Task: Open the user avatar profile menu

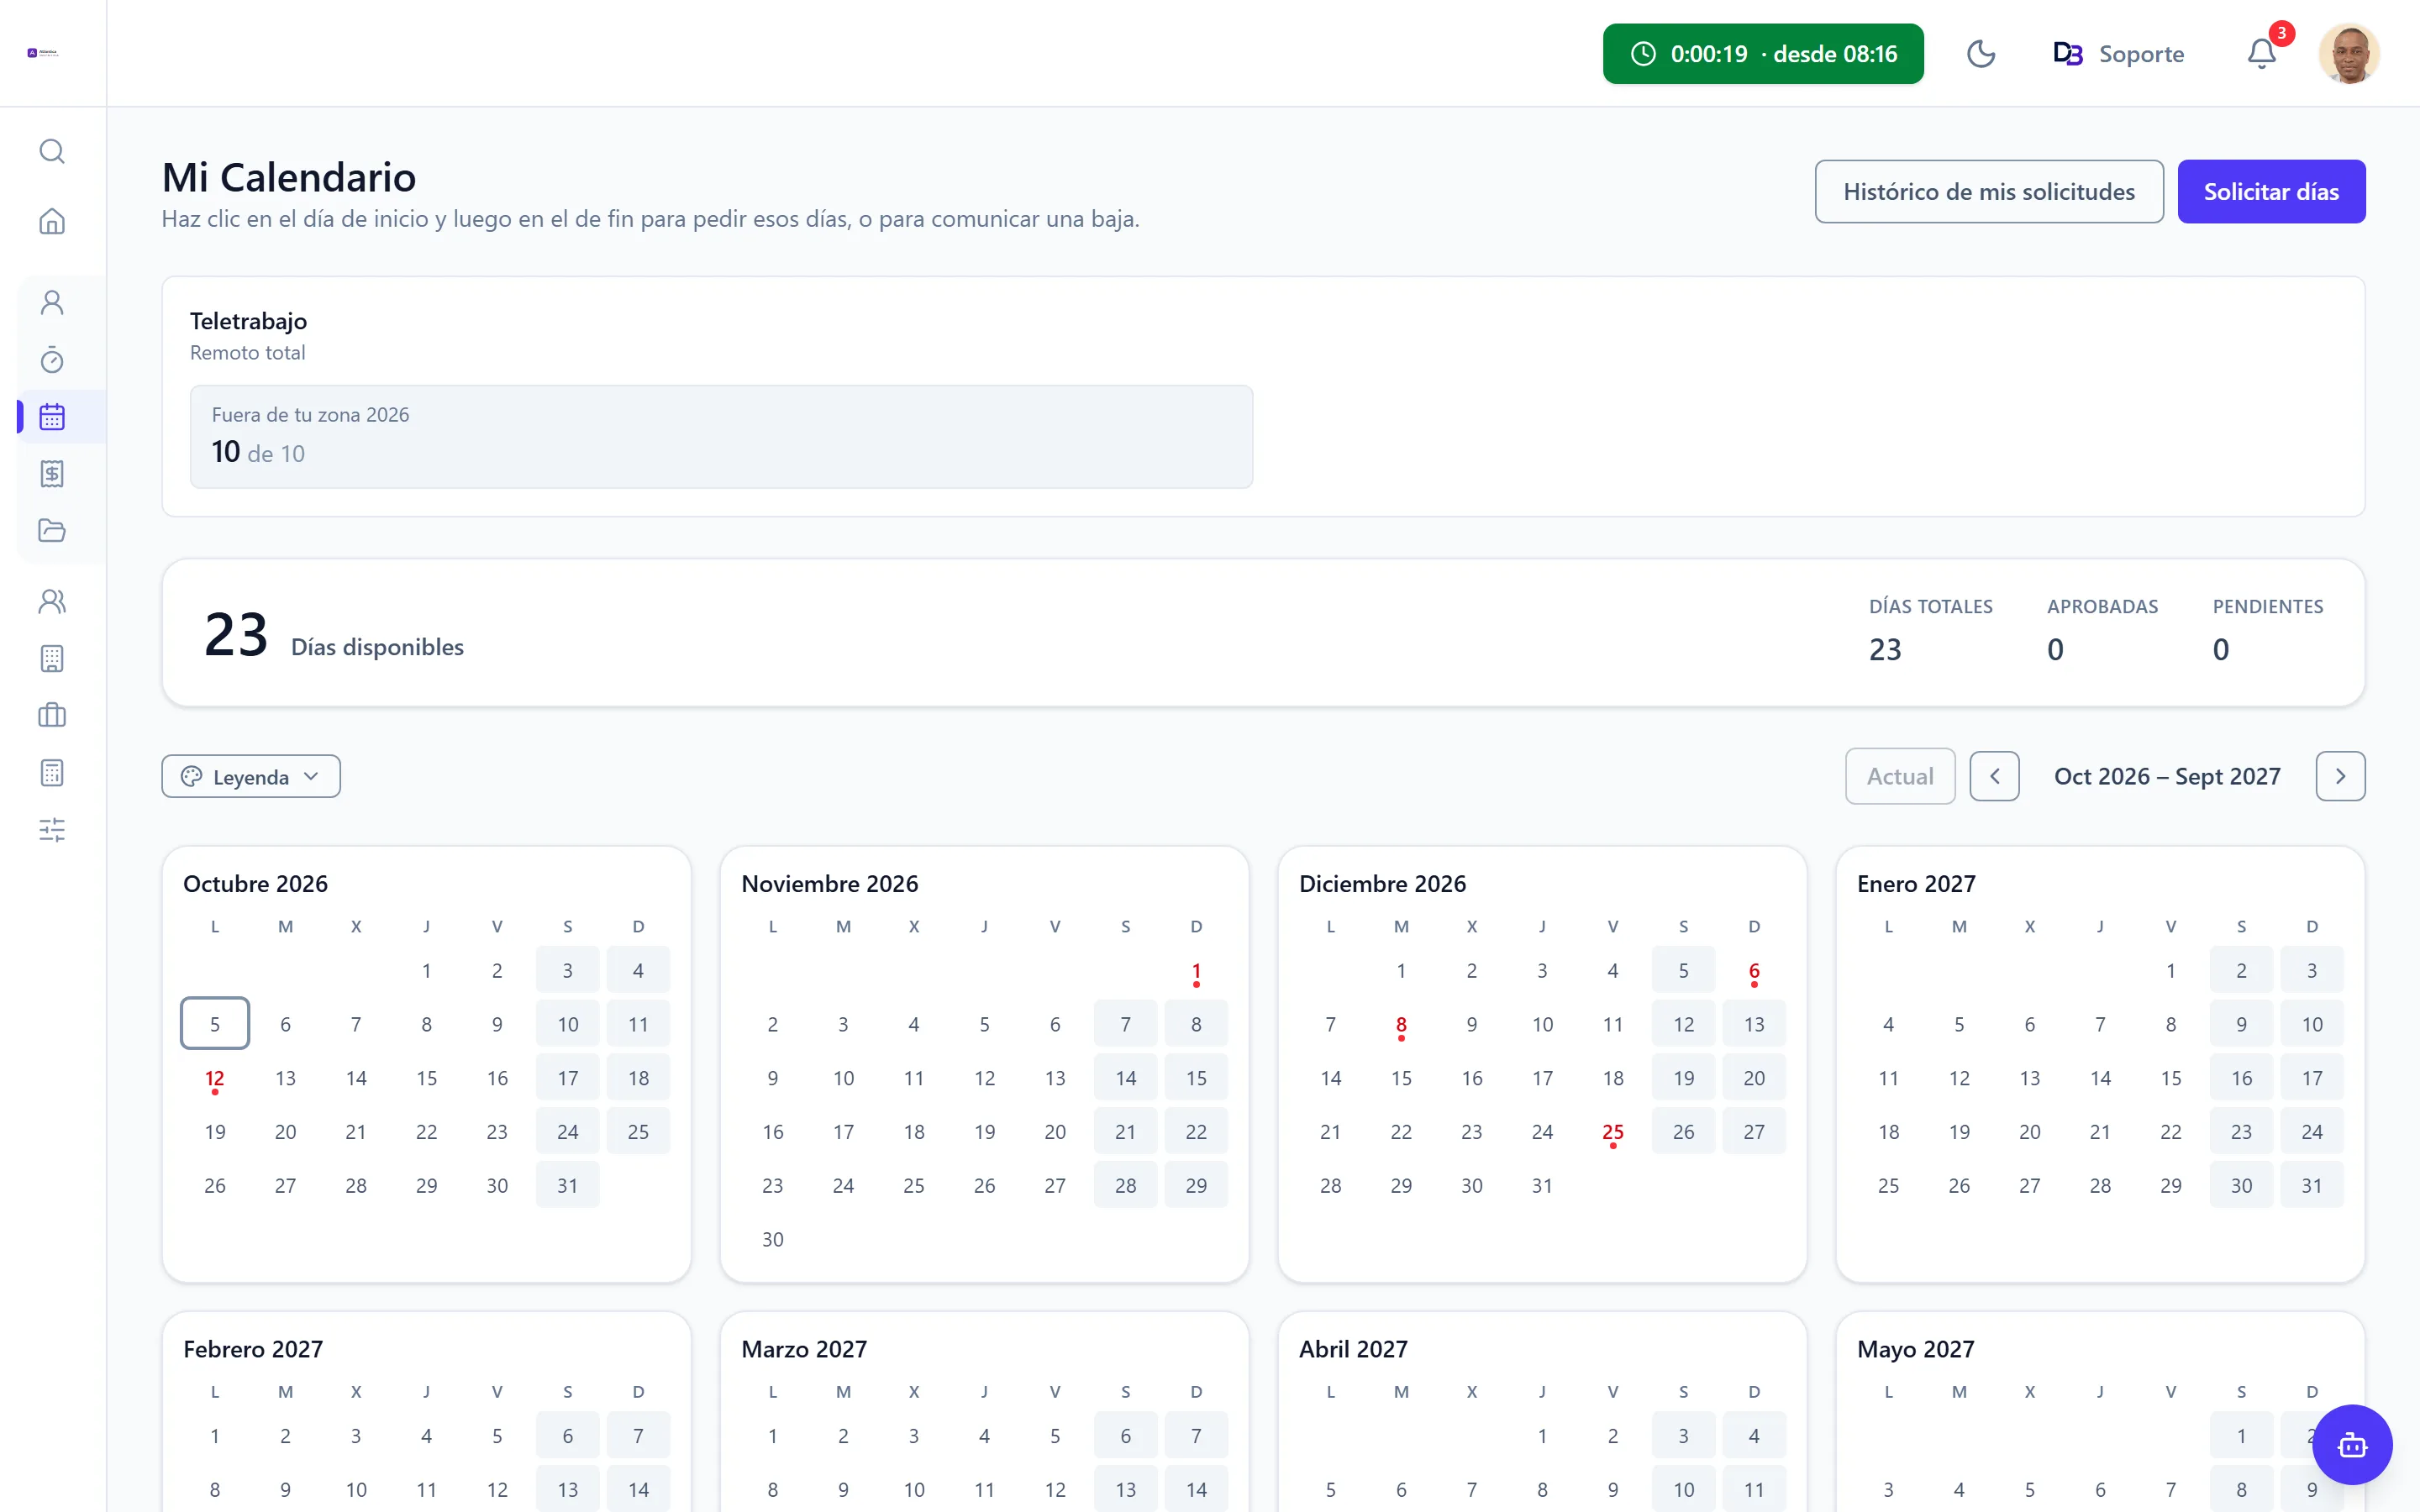Action: (x=2349, y=54)
